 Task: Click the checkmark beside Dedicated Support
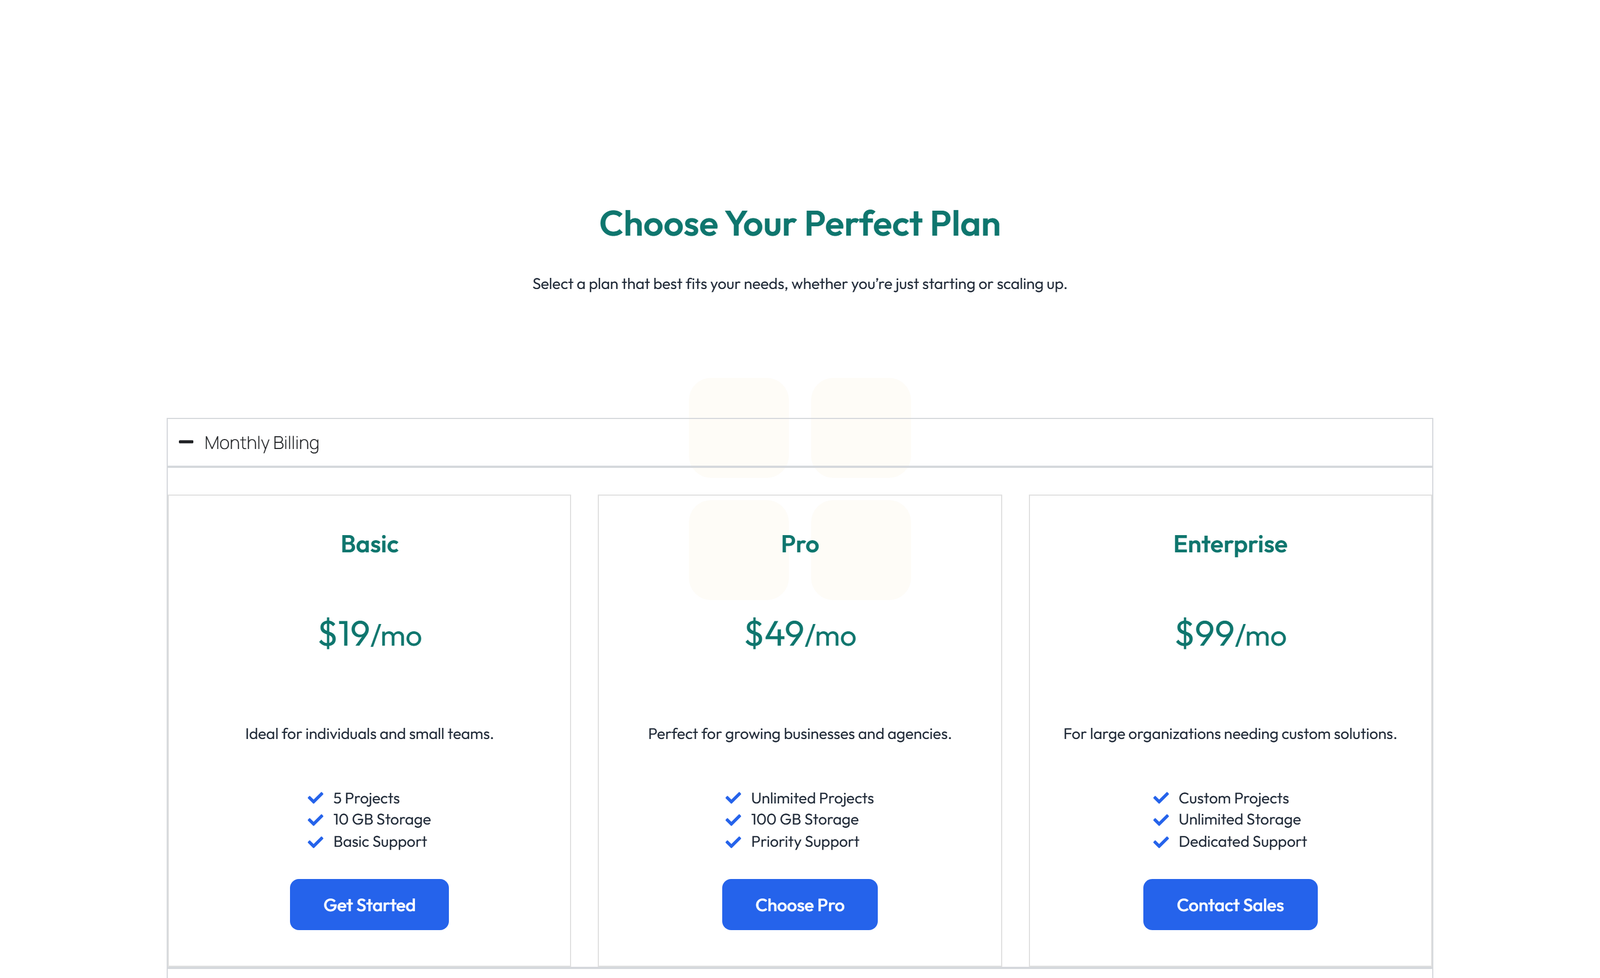tap(1161, 842)
